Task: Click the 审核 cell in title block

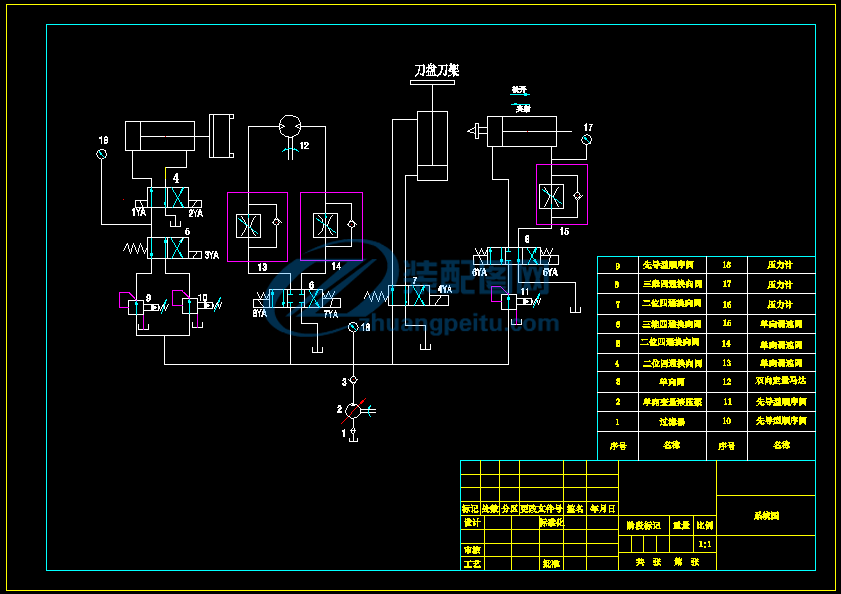Action: (x=472, y=550)
